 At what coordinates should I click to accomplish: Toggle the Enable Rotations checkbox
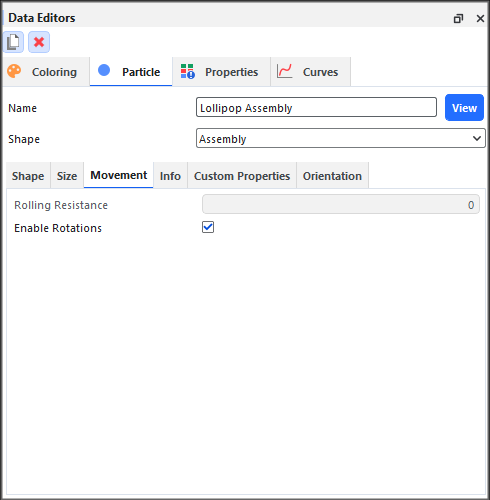pyautogui.click(x=208, y=227)
